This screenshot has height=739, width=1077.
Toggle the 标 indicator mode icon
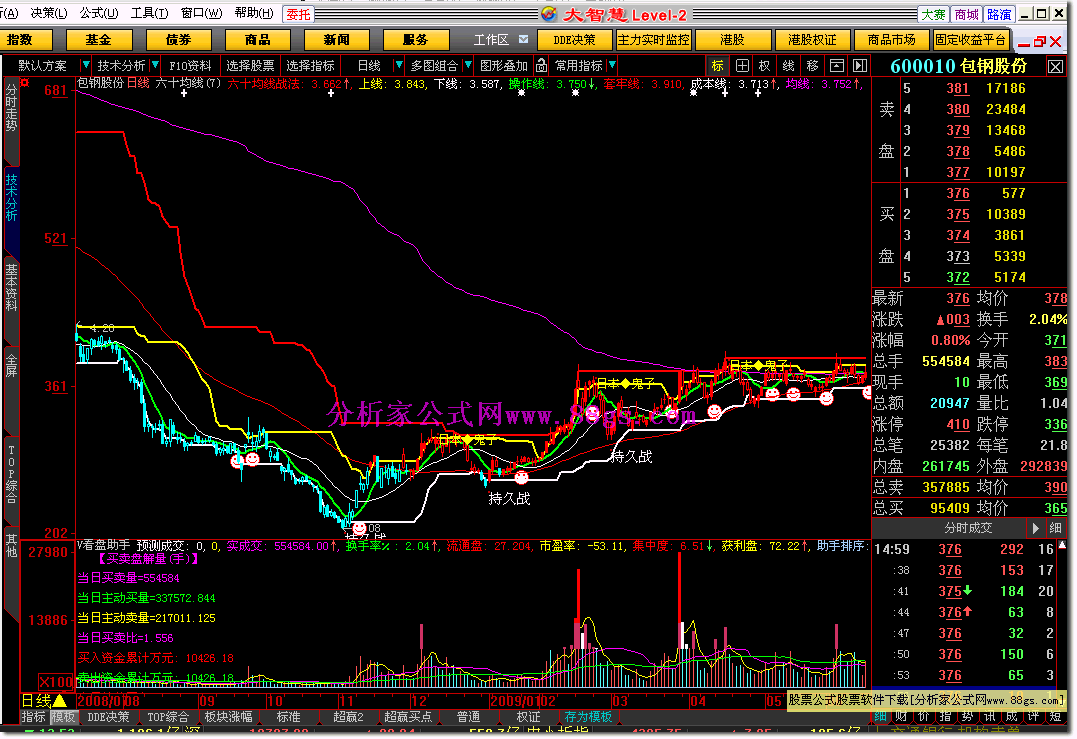click(718, 66)
